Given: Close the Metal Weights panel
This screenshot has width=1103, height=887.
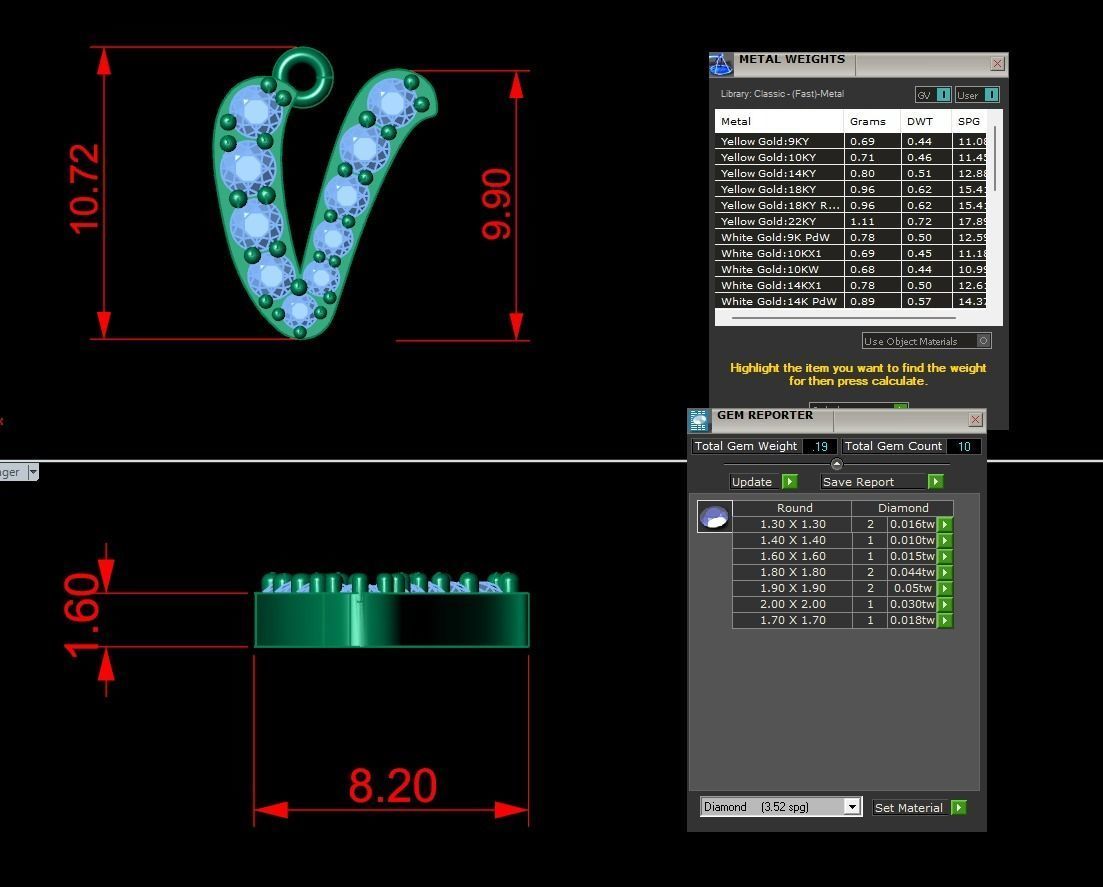Looking at the screenshot, I should [997, 64].
